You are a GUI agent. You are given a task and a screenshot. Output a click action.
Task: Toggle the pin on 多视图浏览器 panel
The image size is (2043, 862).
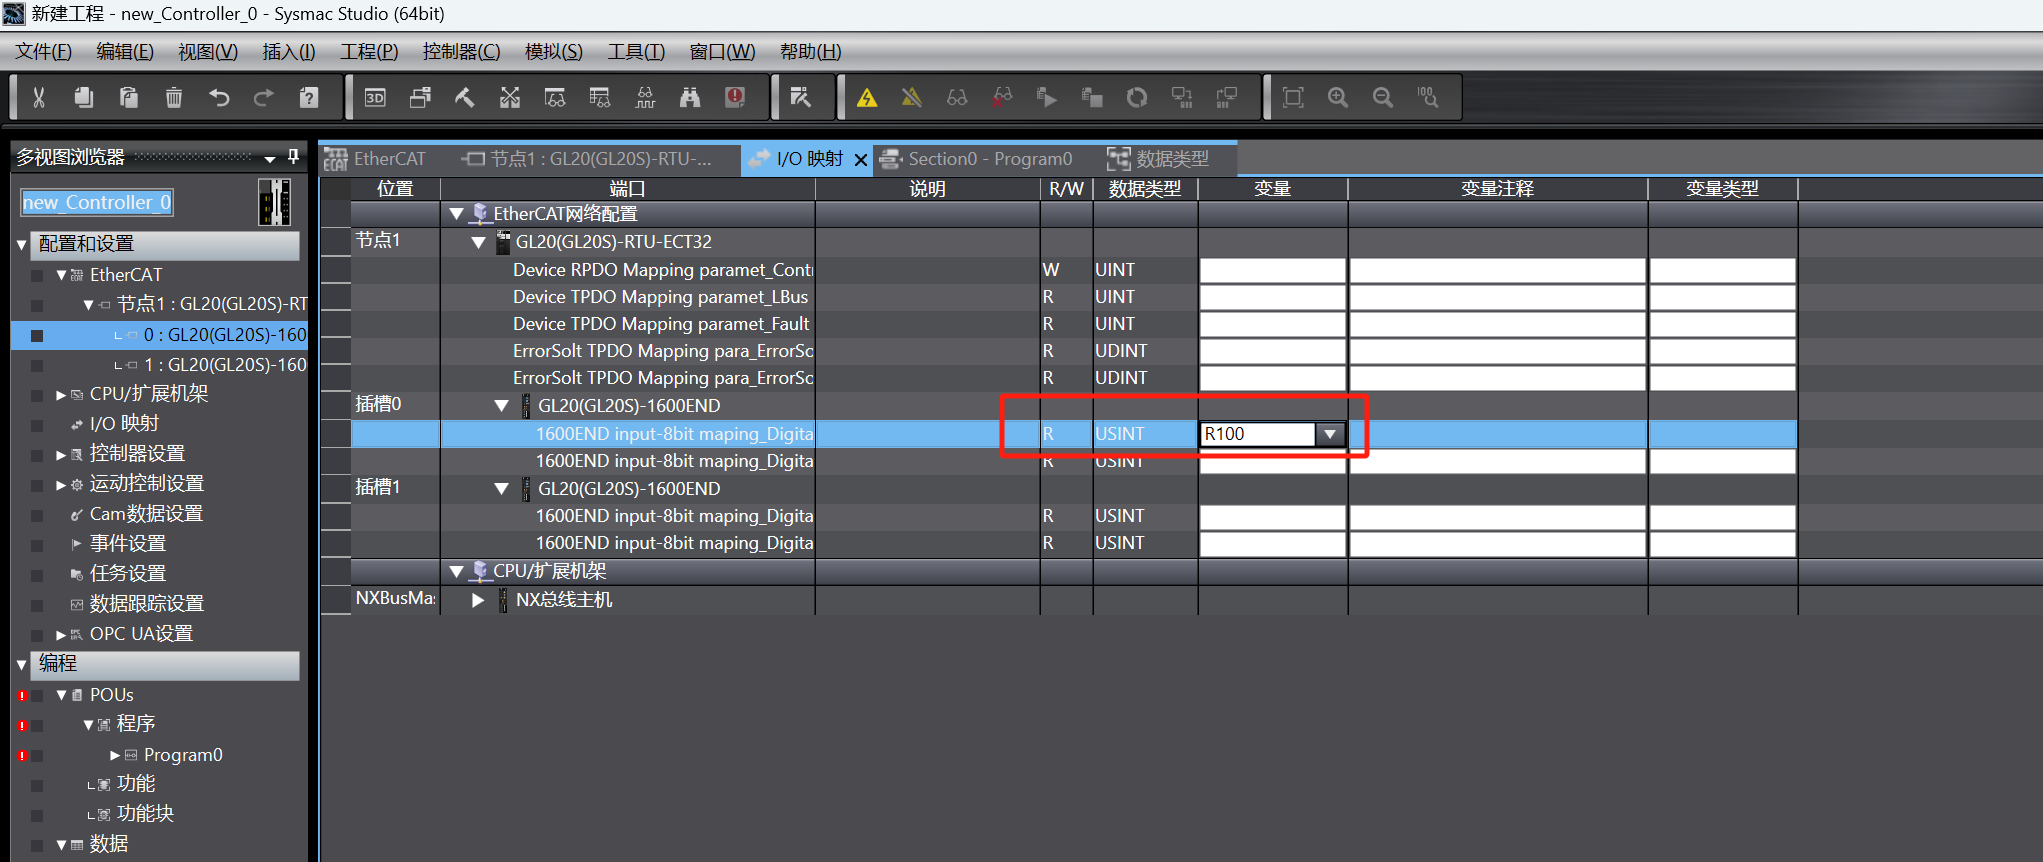click(293, 157)
